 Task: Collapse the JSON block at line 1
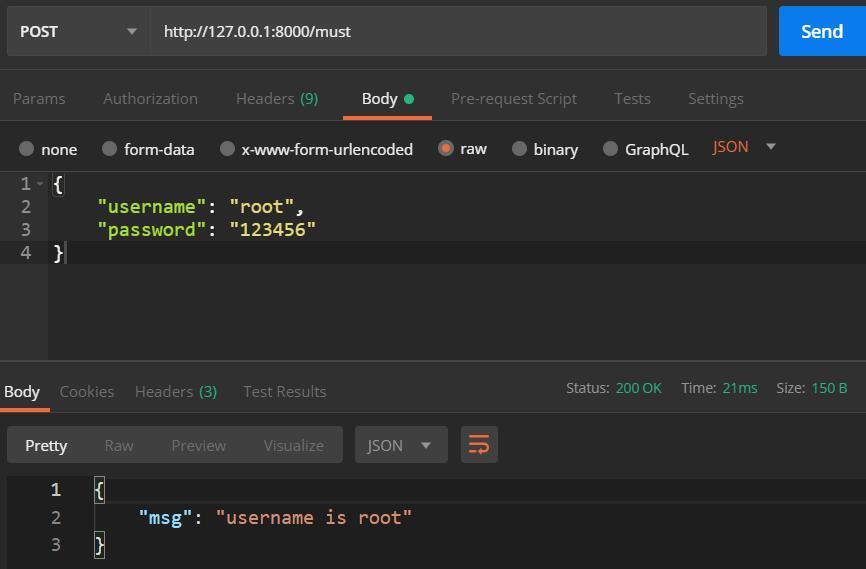point(40,183)
